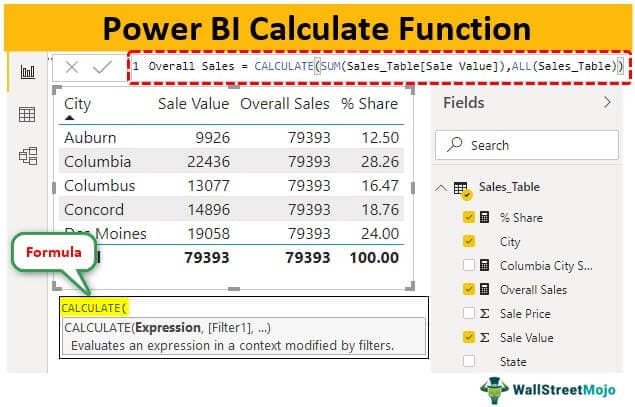Uncheck the % Share field checkbox

coord(469,217)
